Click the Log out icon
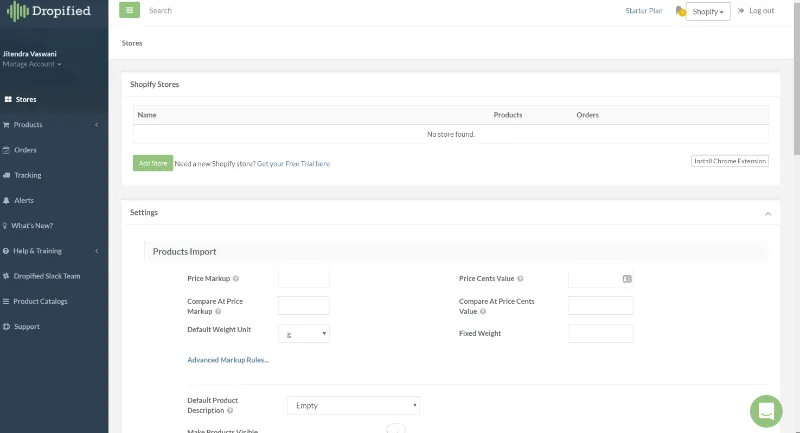Viewport: 800px width, 433px height. [741, 11]
